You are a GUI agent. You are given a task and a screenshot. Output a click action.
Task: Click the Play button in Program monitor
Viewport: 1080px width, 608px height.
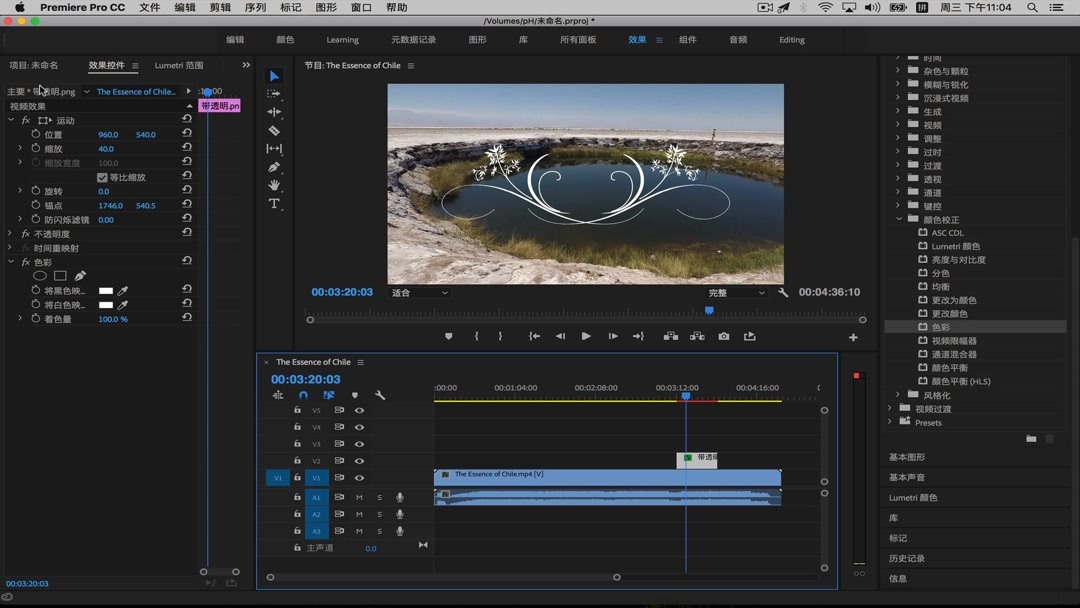[586, 337]
